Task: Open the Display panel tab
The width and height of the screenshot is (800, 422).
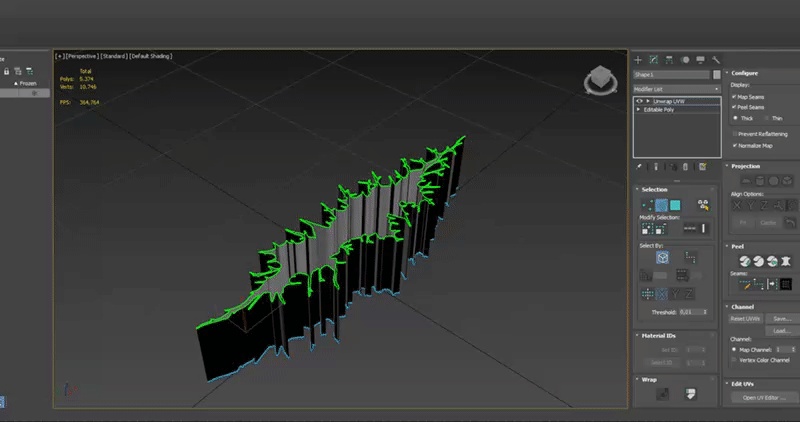Action: click(700, 60)
